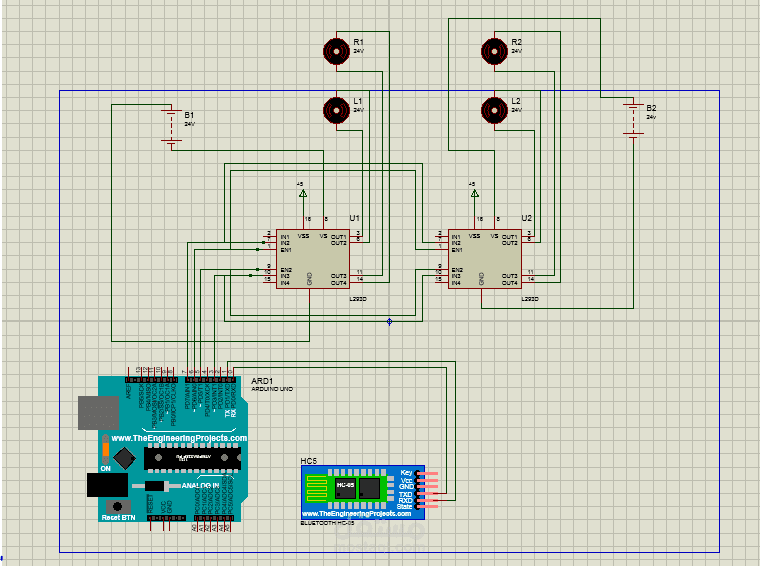Click the ATmega chip on the Arduino
Screen dimensions: 760x566
192,457
